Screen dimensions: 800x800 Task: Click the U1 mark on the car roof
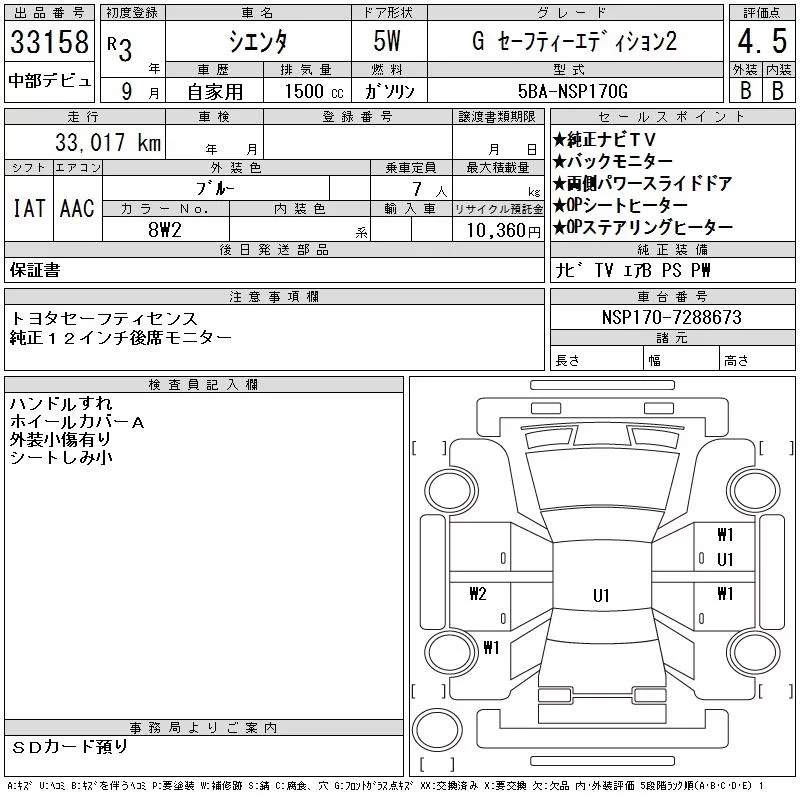point(602,595)
